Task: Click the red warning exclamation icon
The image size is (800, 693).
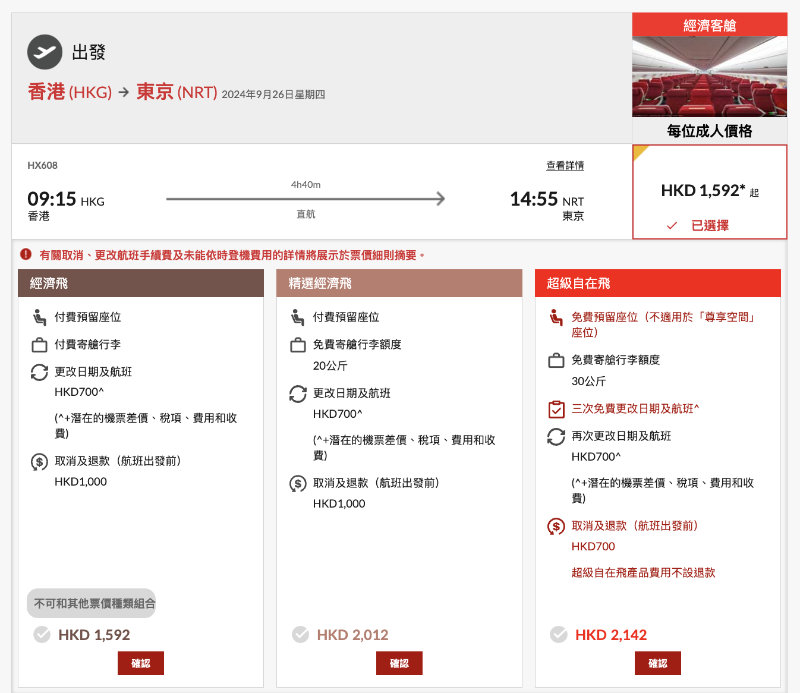Action: pyautogui.click(x=26, y=254)
